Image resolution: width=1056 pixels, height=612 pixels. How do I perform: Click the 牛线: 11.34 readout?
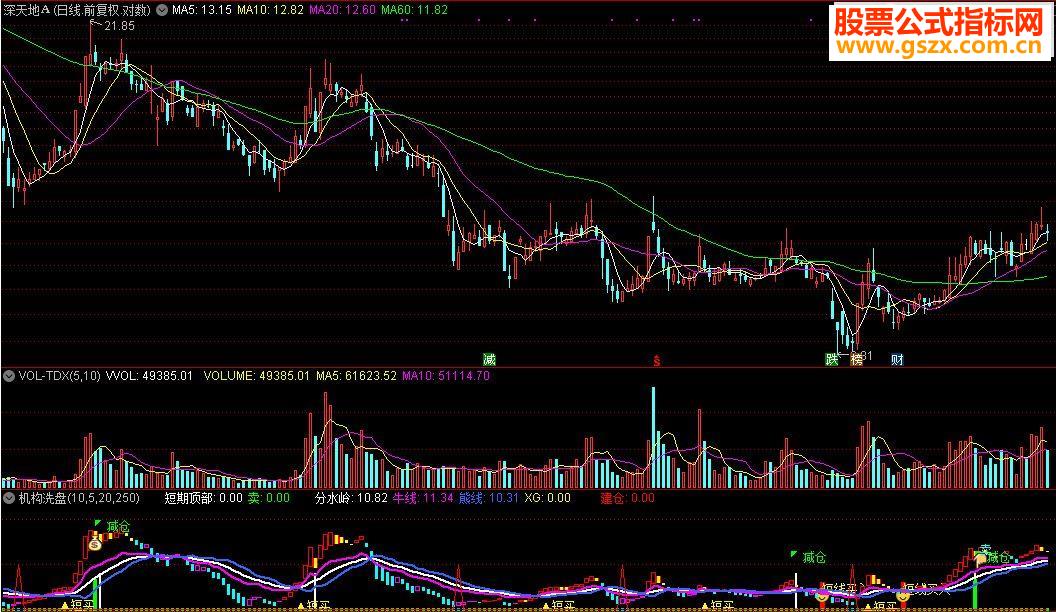pos(423,498)
